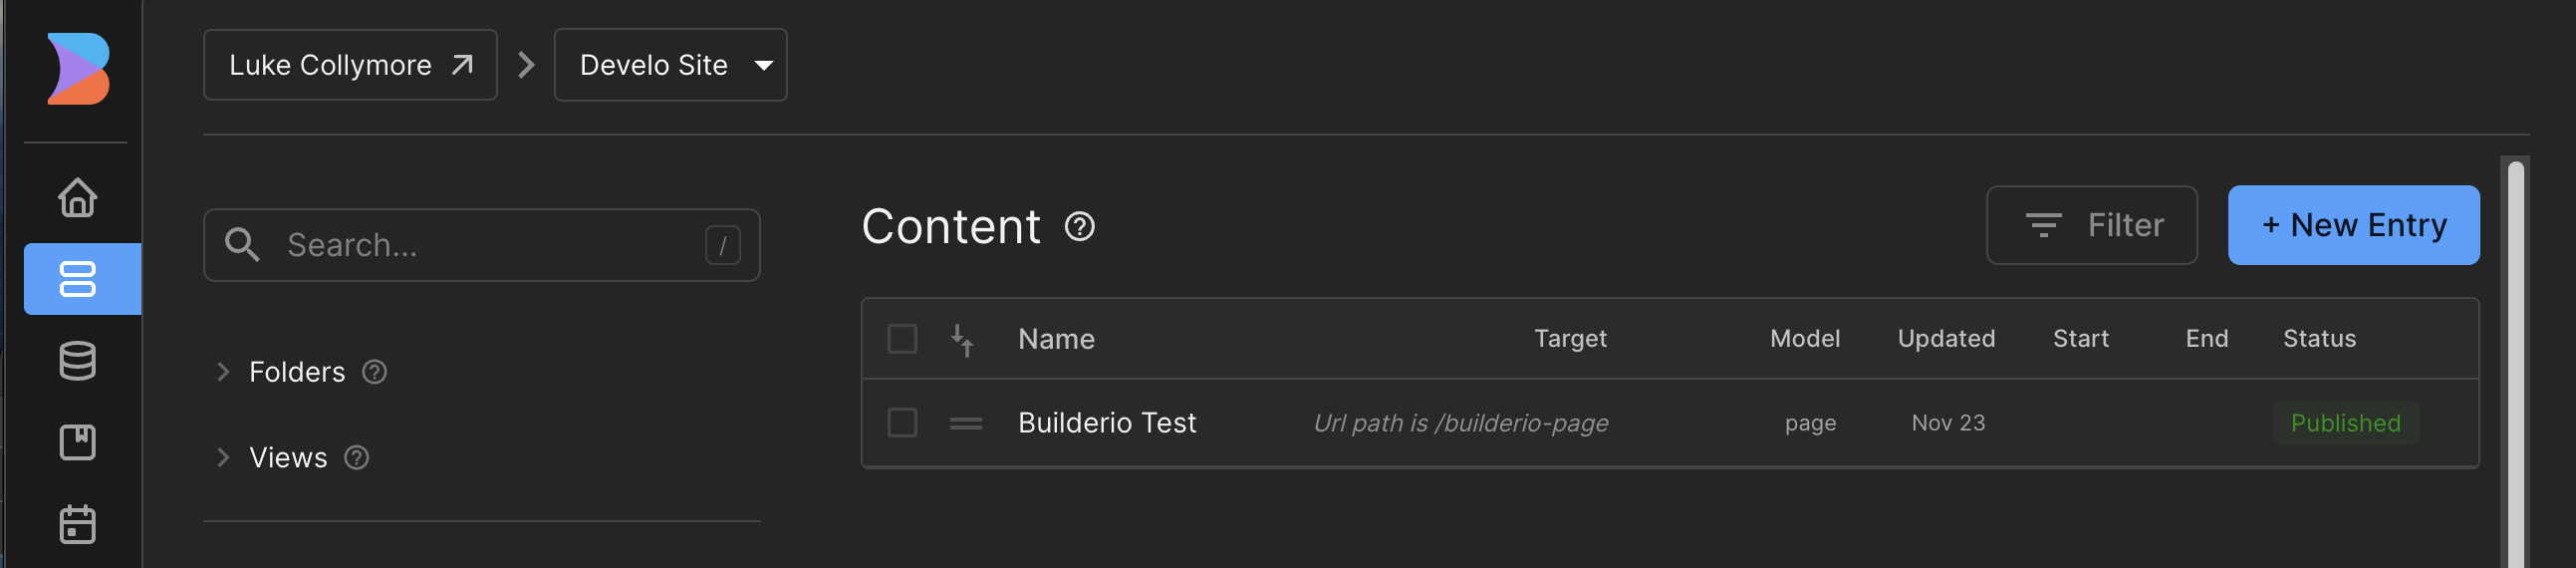Open the Filter button
The image size is (2576, 568).
click(x=2091, y=225)
